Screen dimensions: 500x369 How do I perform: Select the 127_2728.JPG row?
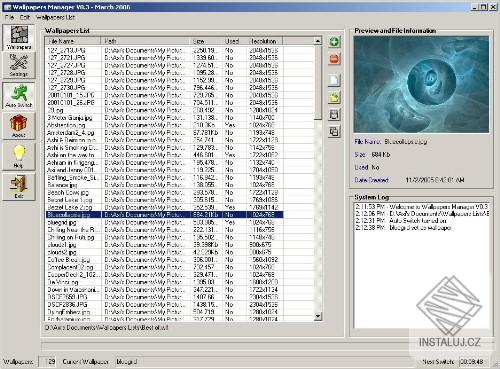pos(164,73)
